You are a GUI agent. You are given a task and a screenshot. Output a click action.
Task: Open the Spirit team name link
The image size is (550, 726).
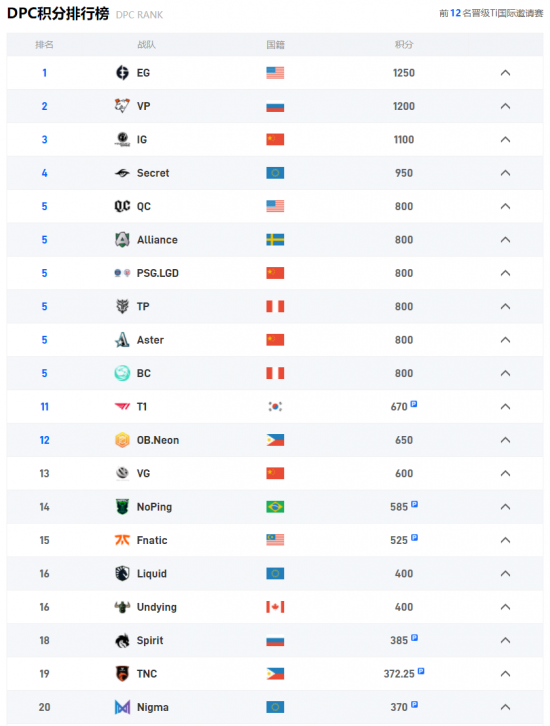pos(150,640)
